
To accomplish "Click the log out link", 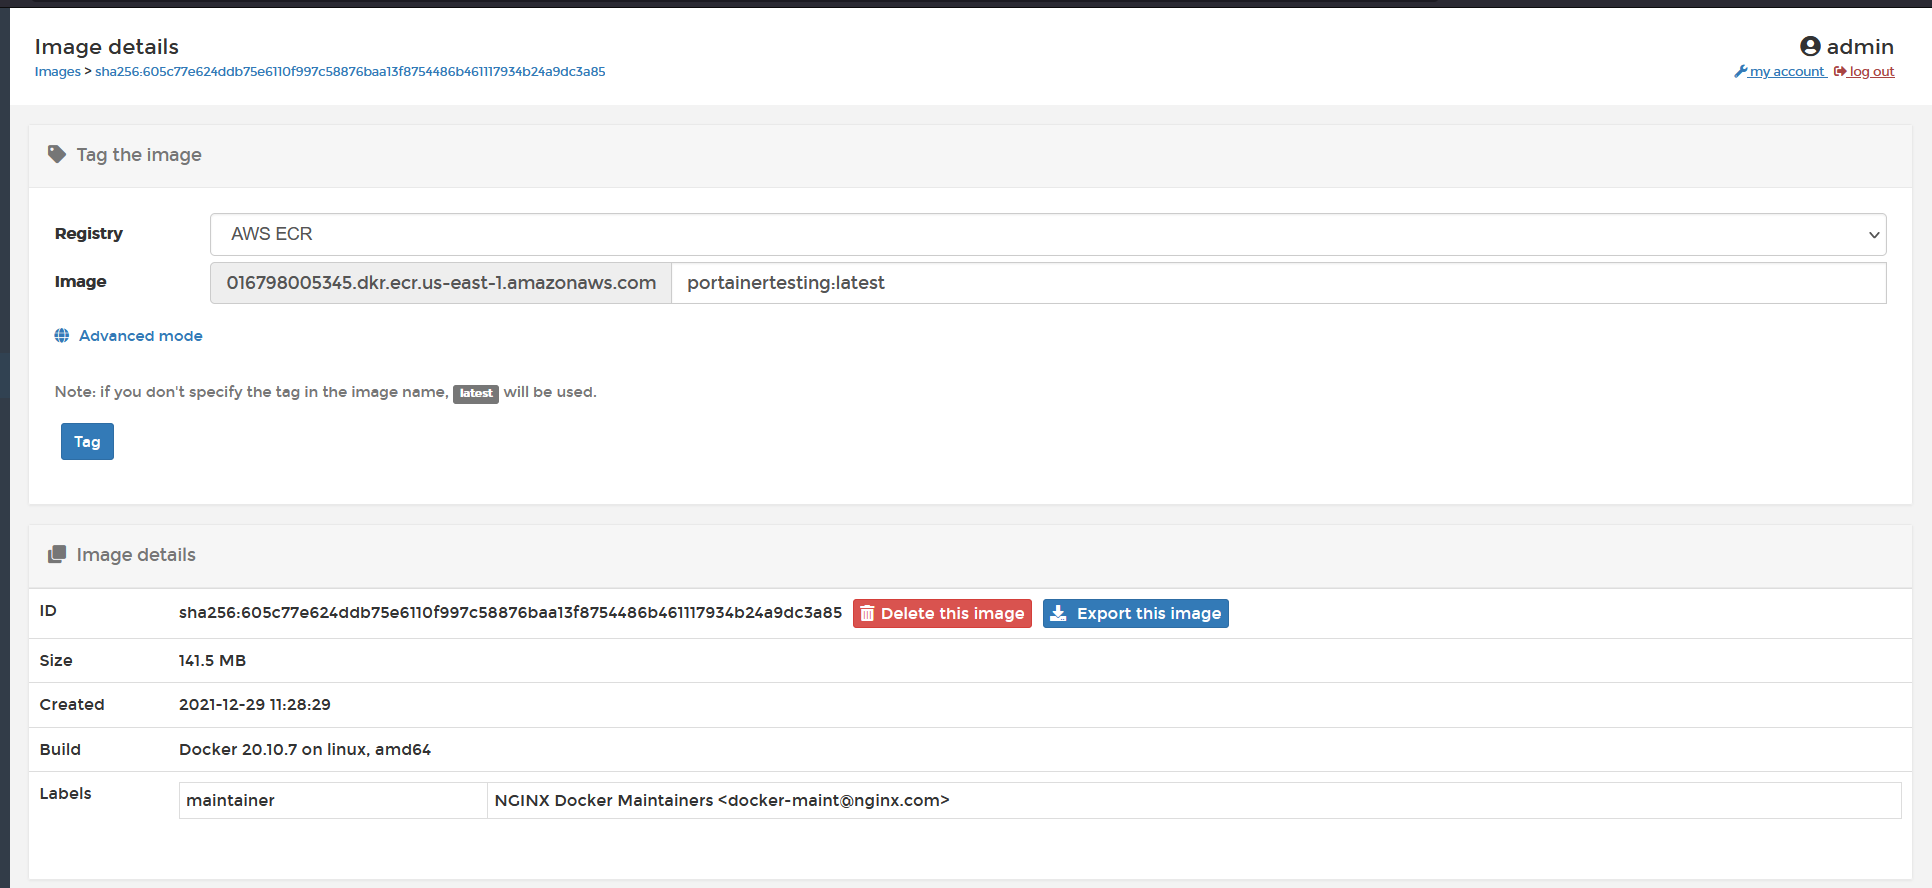I will tap(1872, 72).
